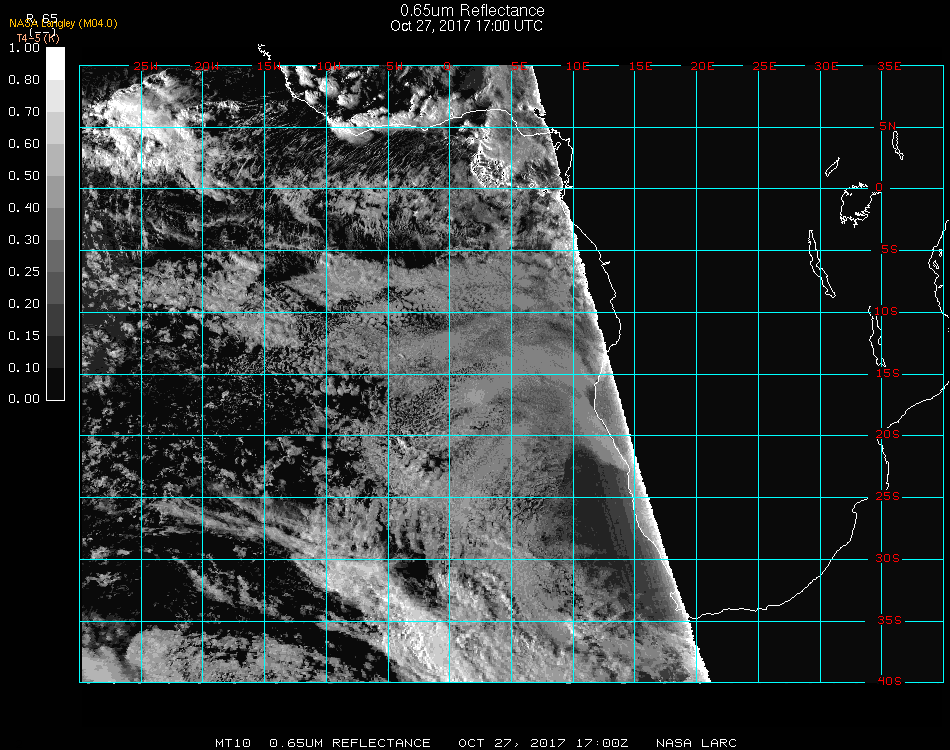Click the 0 equator latitude label
Screen dimensions: 950x750
879,187
